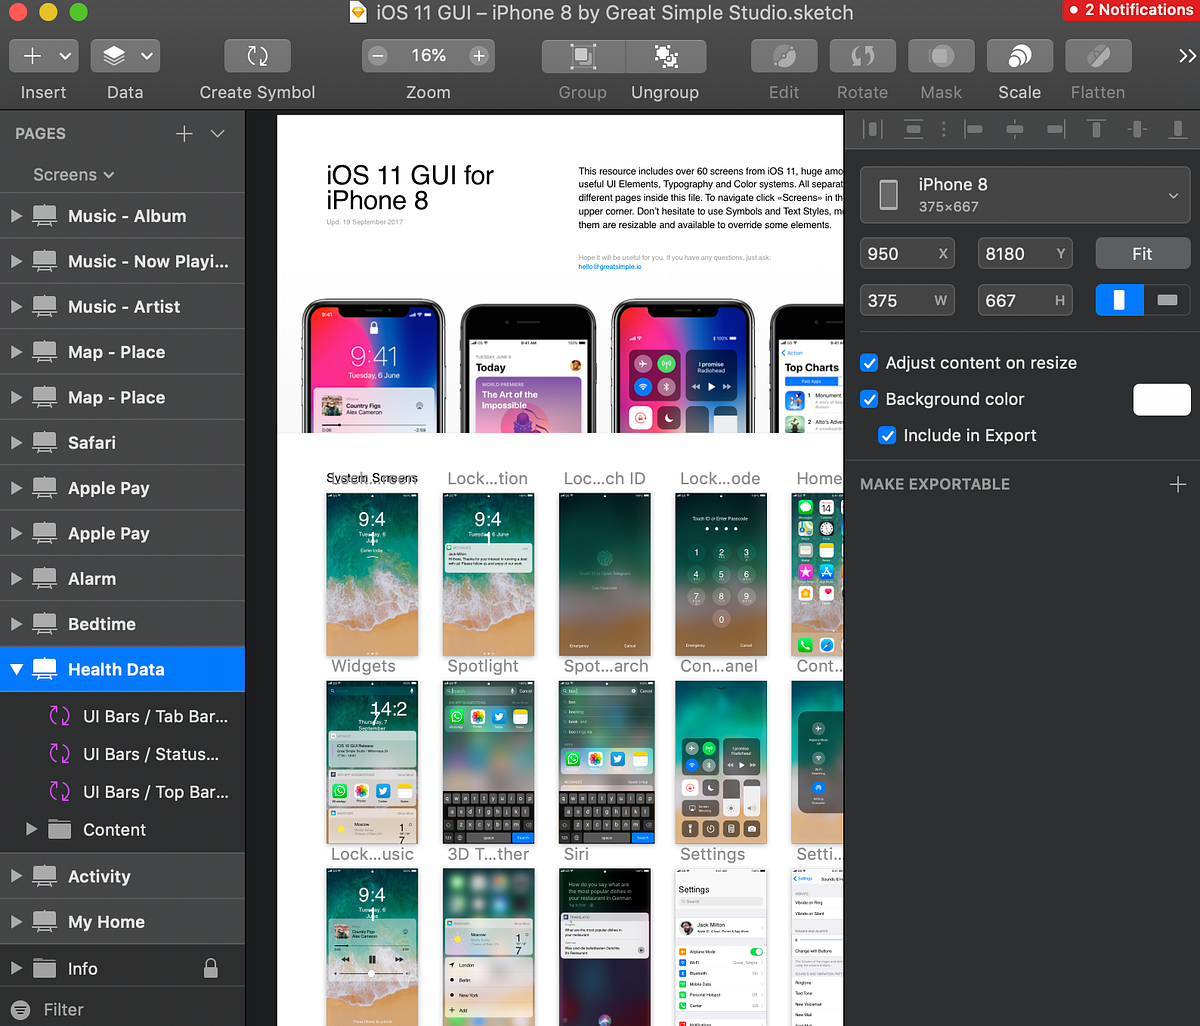Zoom out using the minus icon

pos(378,56)
